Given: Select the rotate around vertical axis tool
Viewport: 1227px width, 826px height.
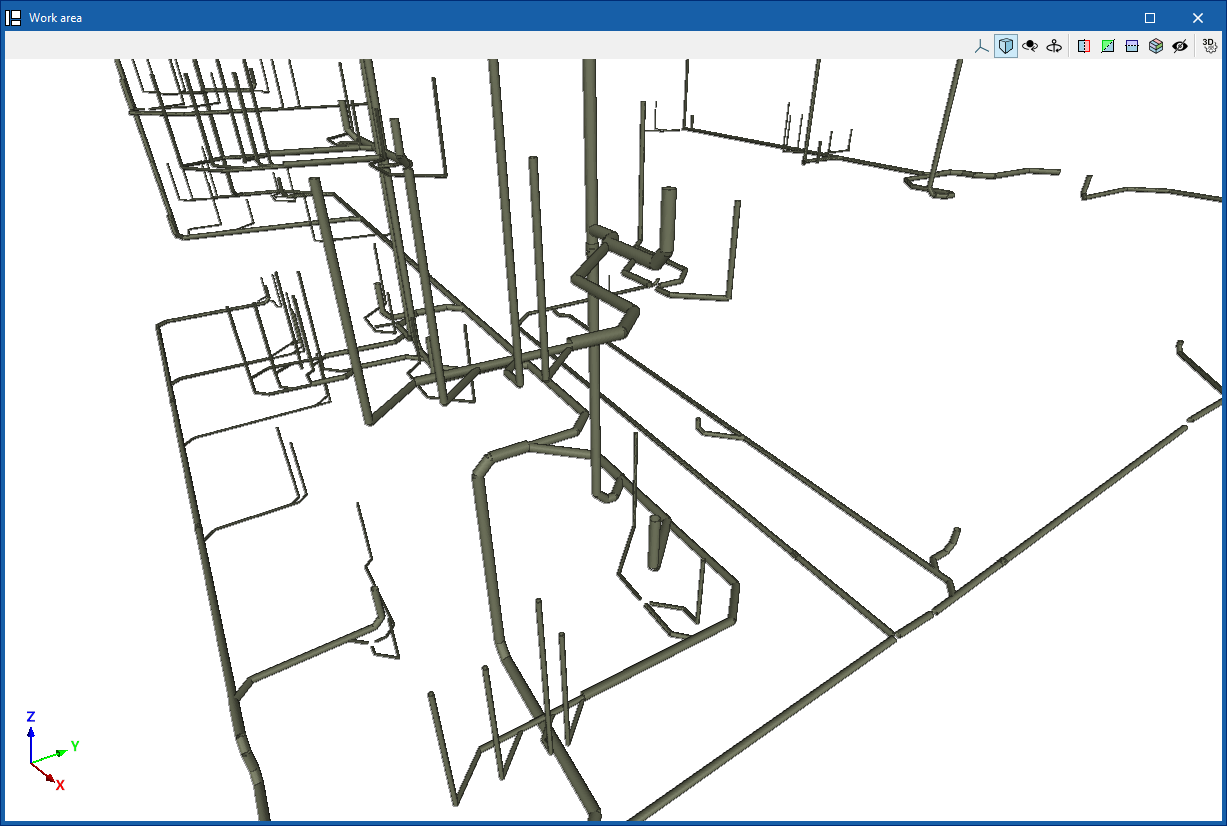Looking at the screenshot, I should point(1054,46).
